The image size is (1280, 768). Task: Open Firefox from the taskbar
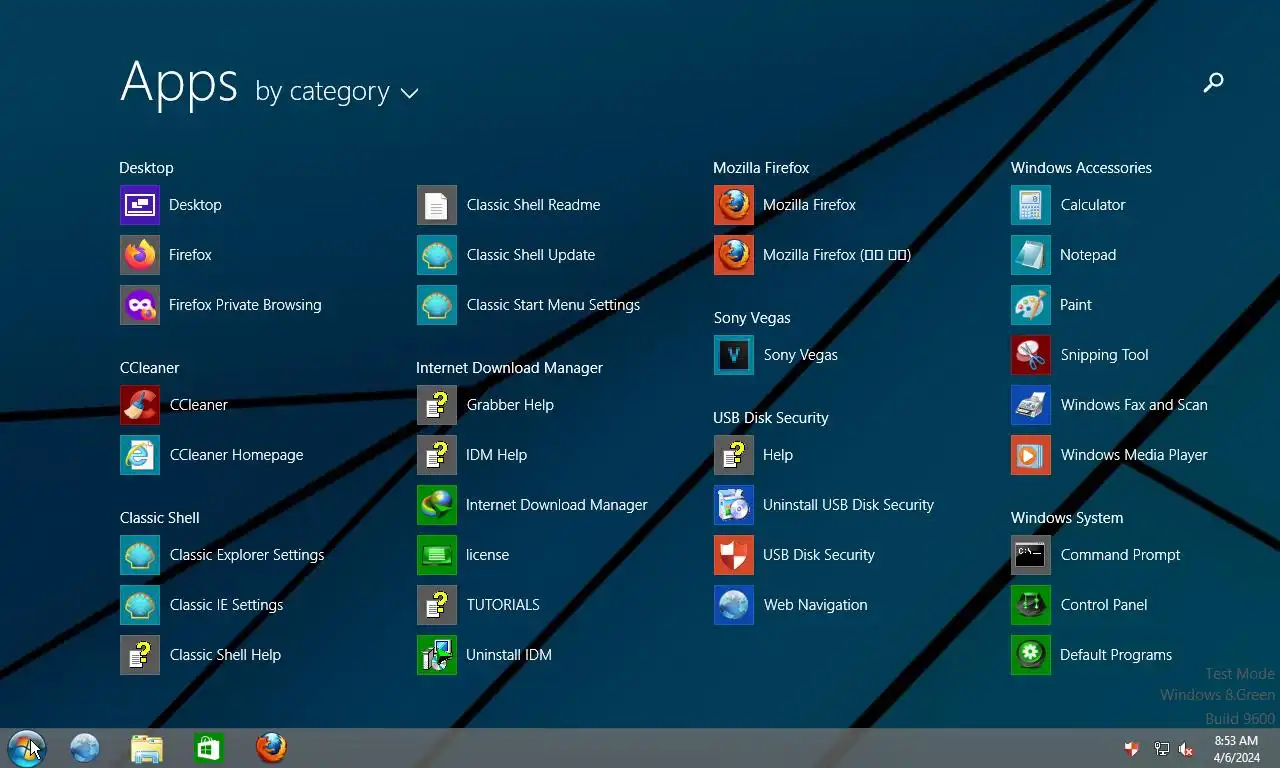point(270,748)
